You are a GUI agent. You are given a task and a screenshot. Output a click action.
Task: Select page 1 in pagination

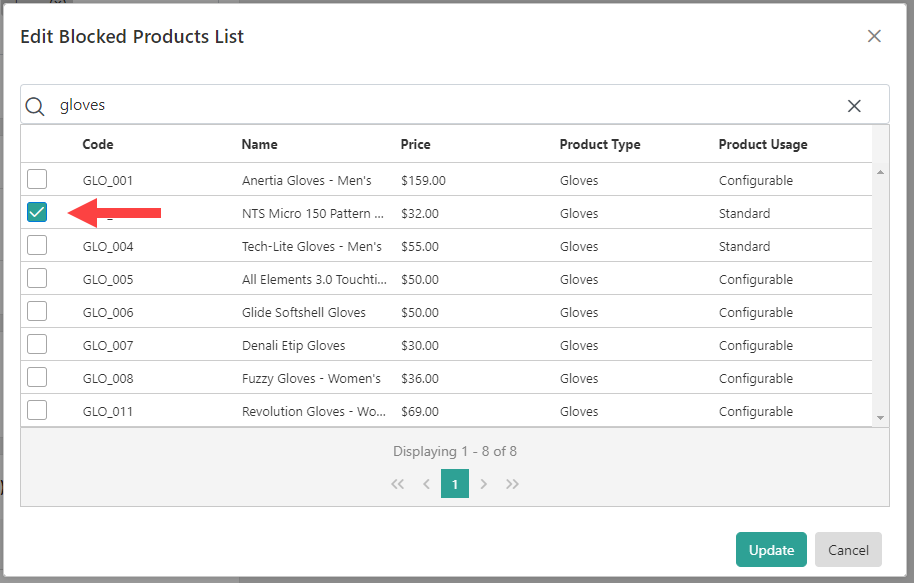pos(455,483)
